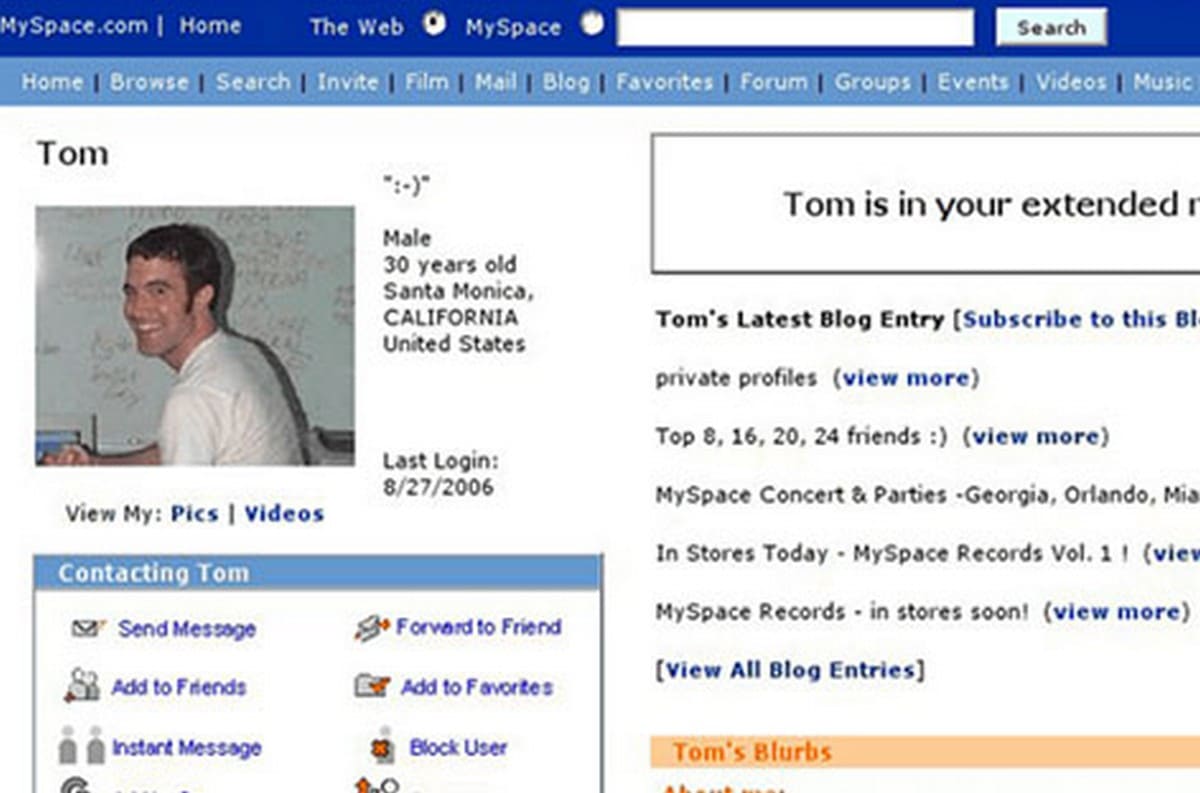This screenshot has height=793, width=1200.
Task: Open MySpace.com link in header
Action: (x=74, y=26)
